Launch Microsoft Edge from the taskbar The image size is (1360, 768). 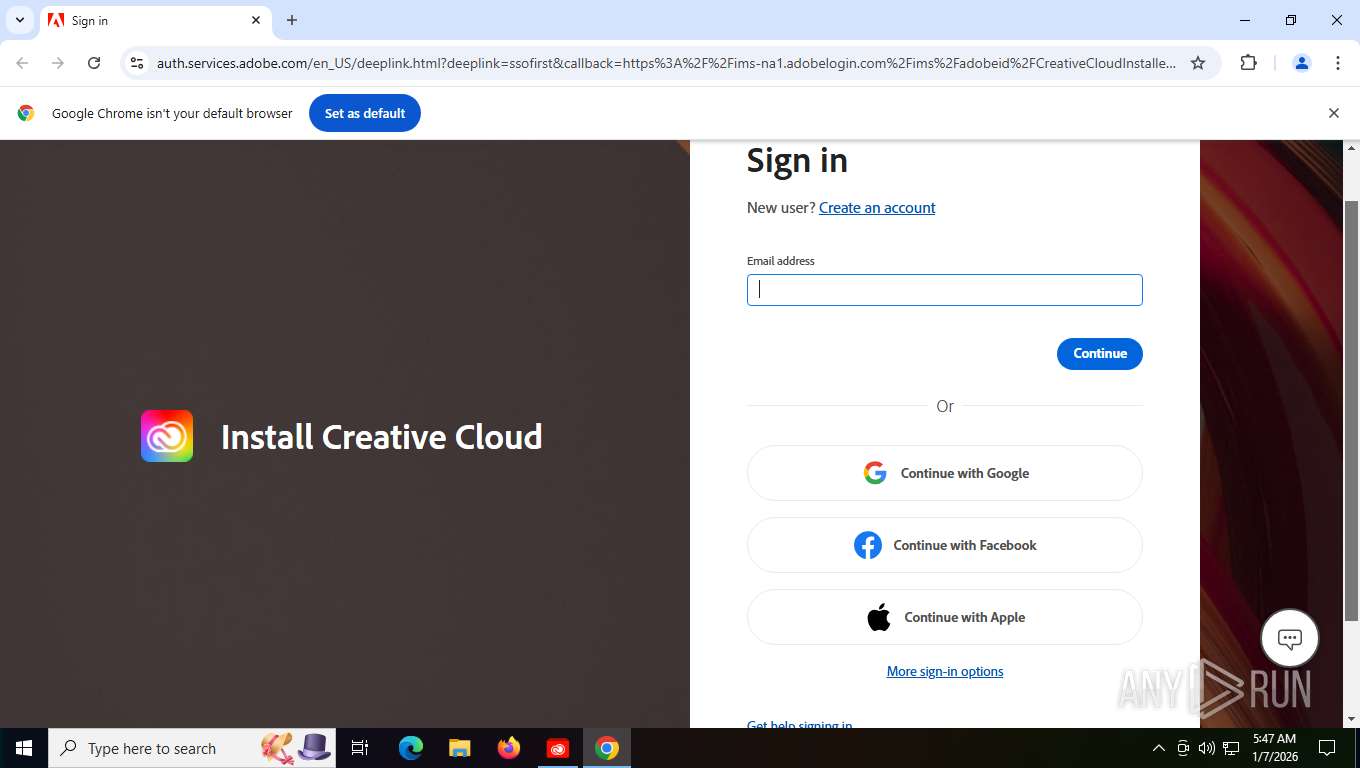(410, 748)
